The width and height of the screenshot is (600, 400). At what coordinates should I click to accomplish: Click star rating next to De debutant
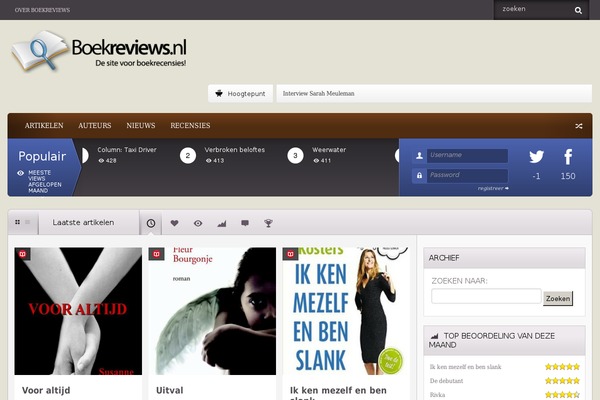click(x=562, y=381)
